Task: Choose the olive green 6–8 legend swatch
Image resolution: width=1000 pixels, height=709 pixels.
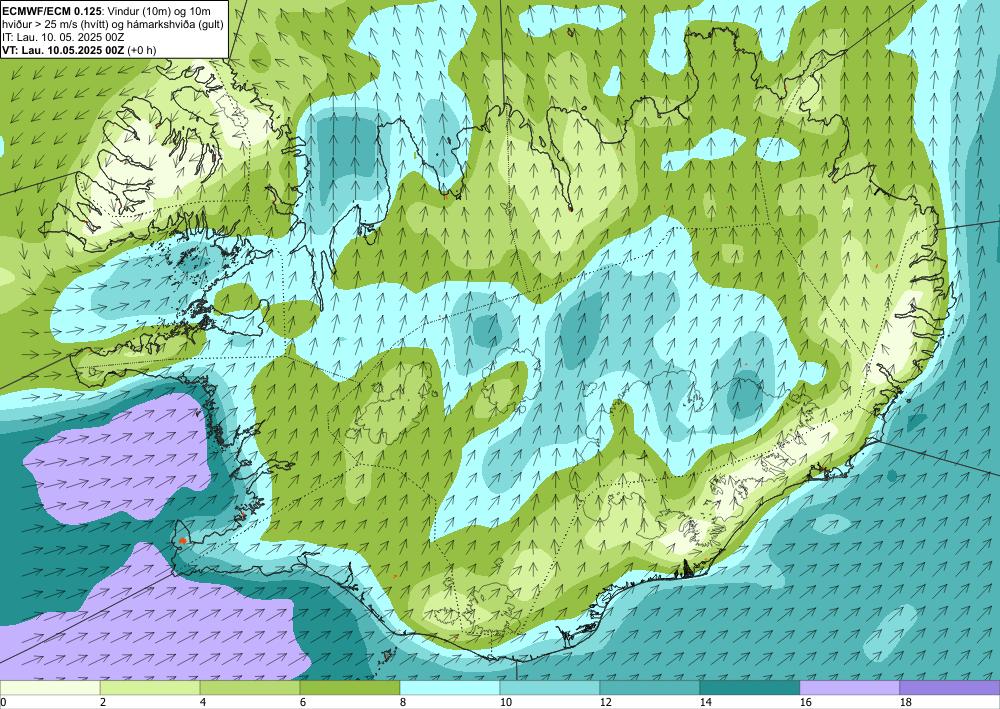Action: (349, 688)
